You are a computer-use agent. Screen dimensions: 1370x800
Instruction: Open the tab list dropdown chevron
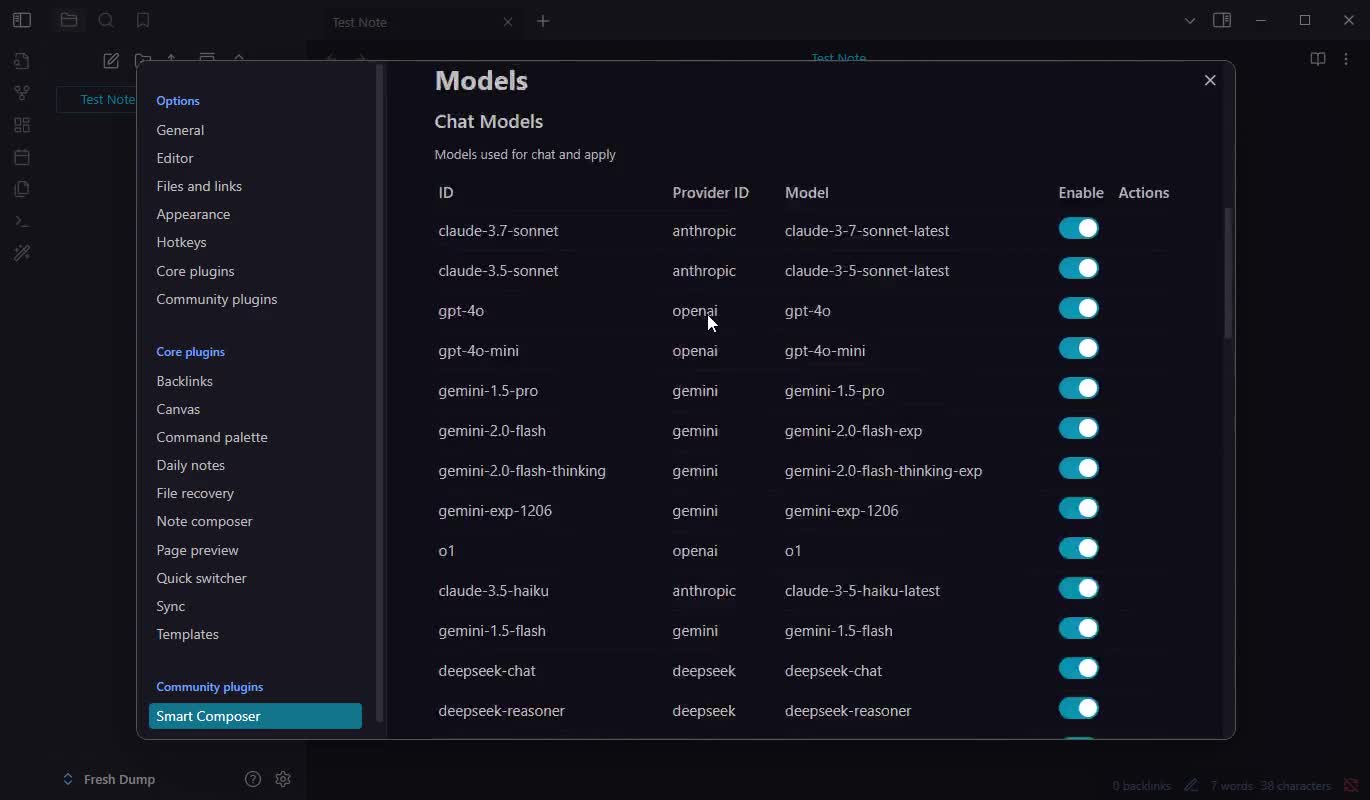(x=1190, y=20)
